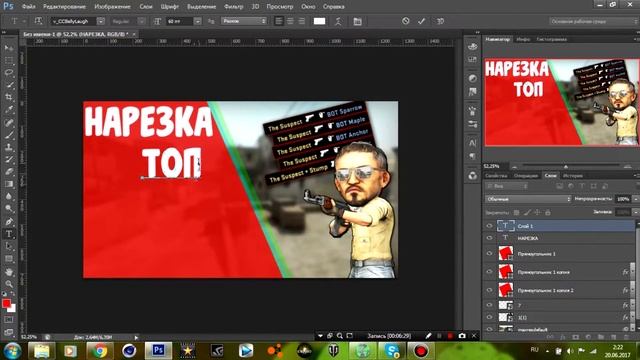The height and width of the screenshot is (360, 640).
Task: Select the Clone Stamp tool
Action: 9,147
